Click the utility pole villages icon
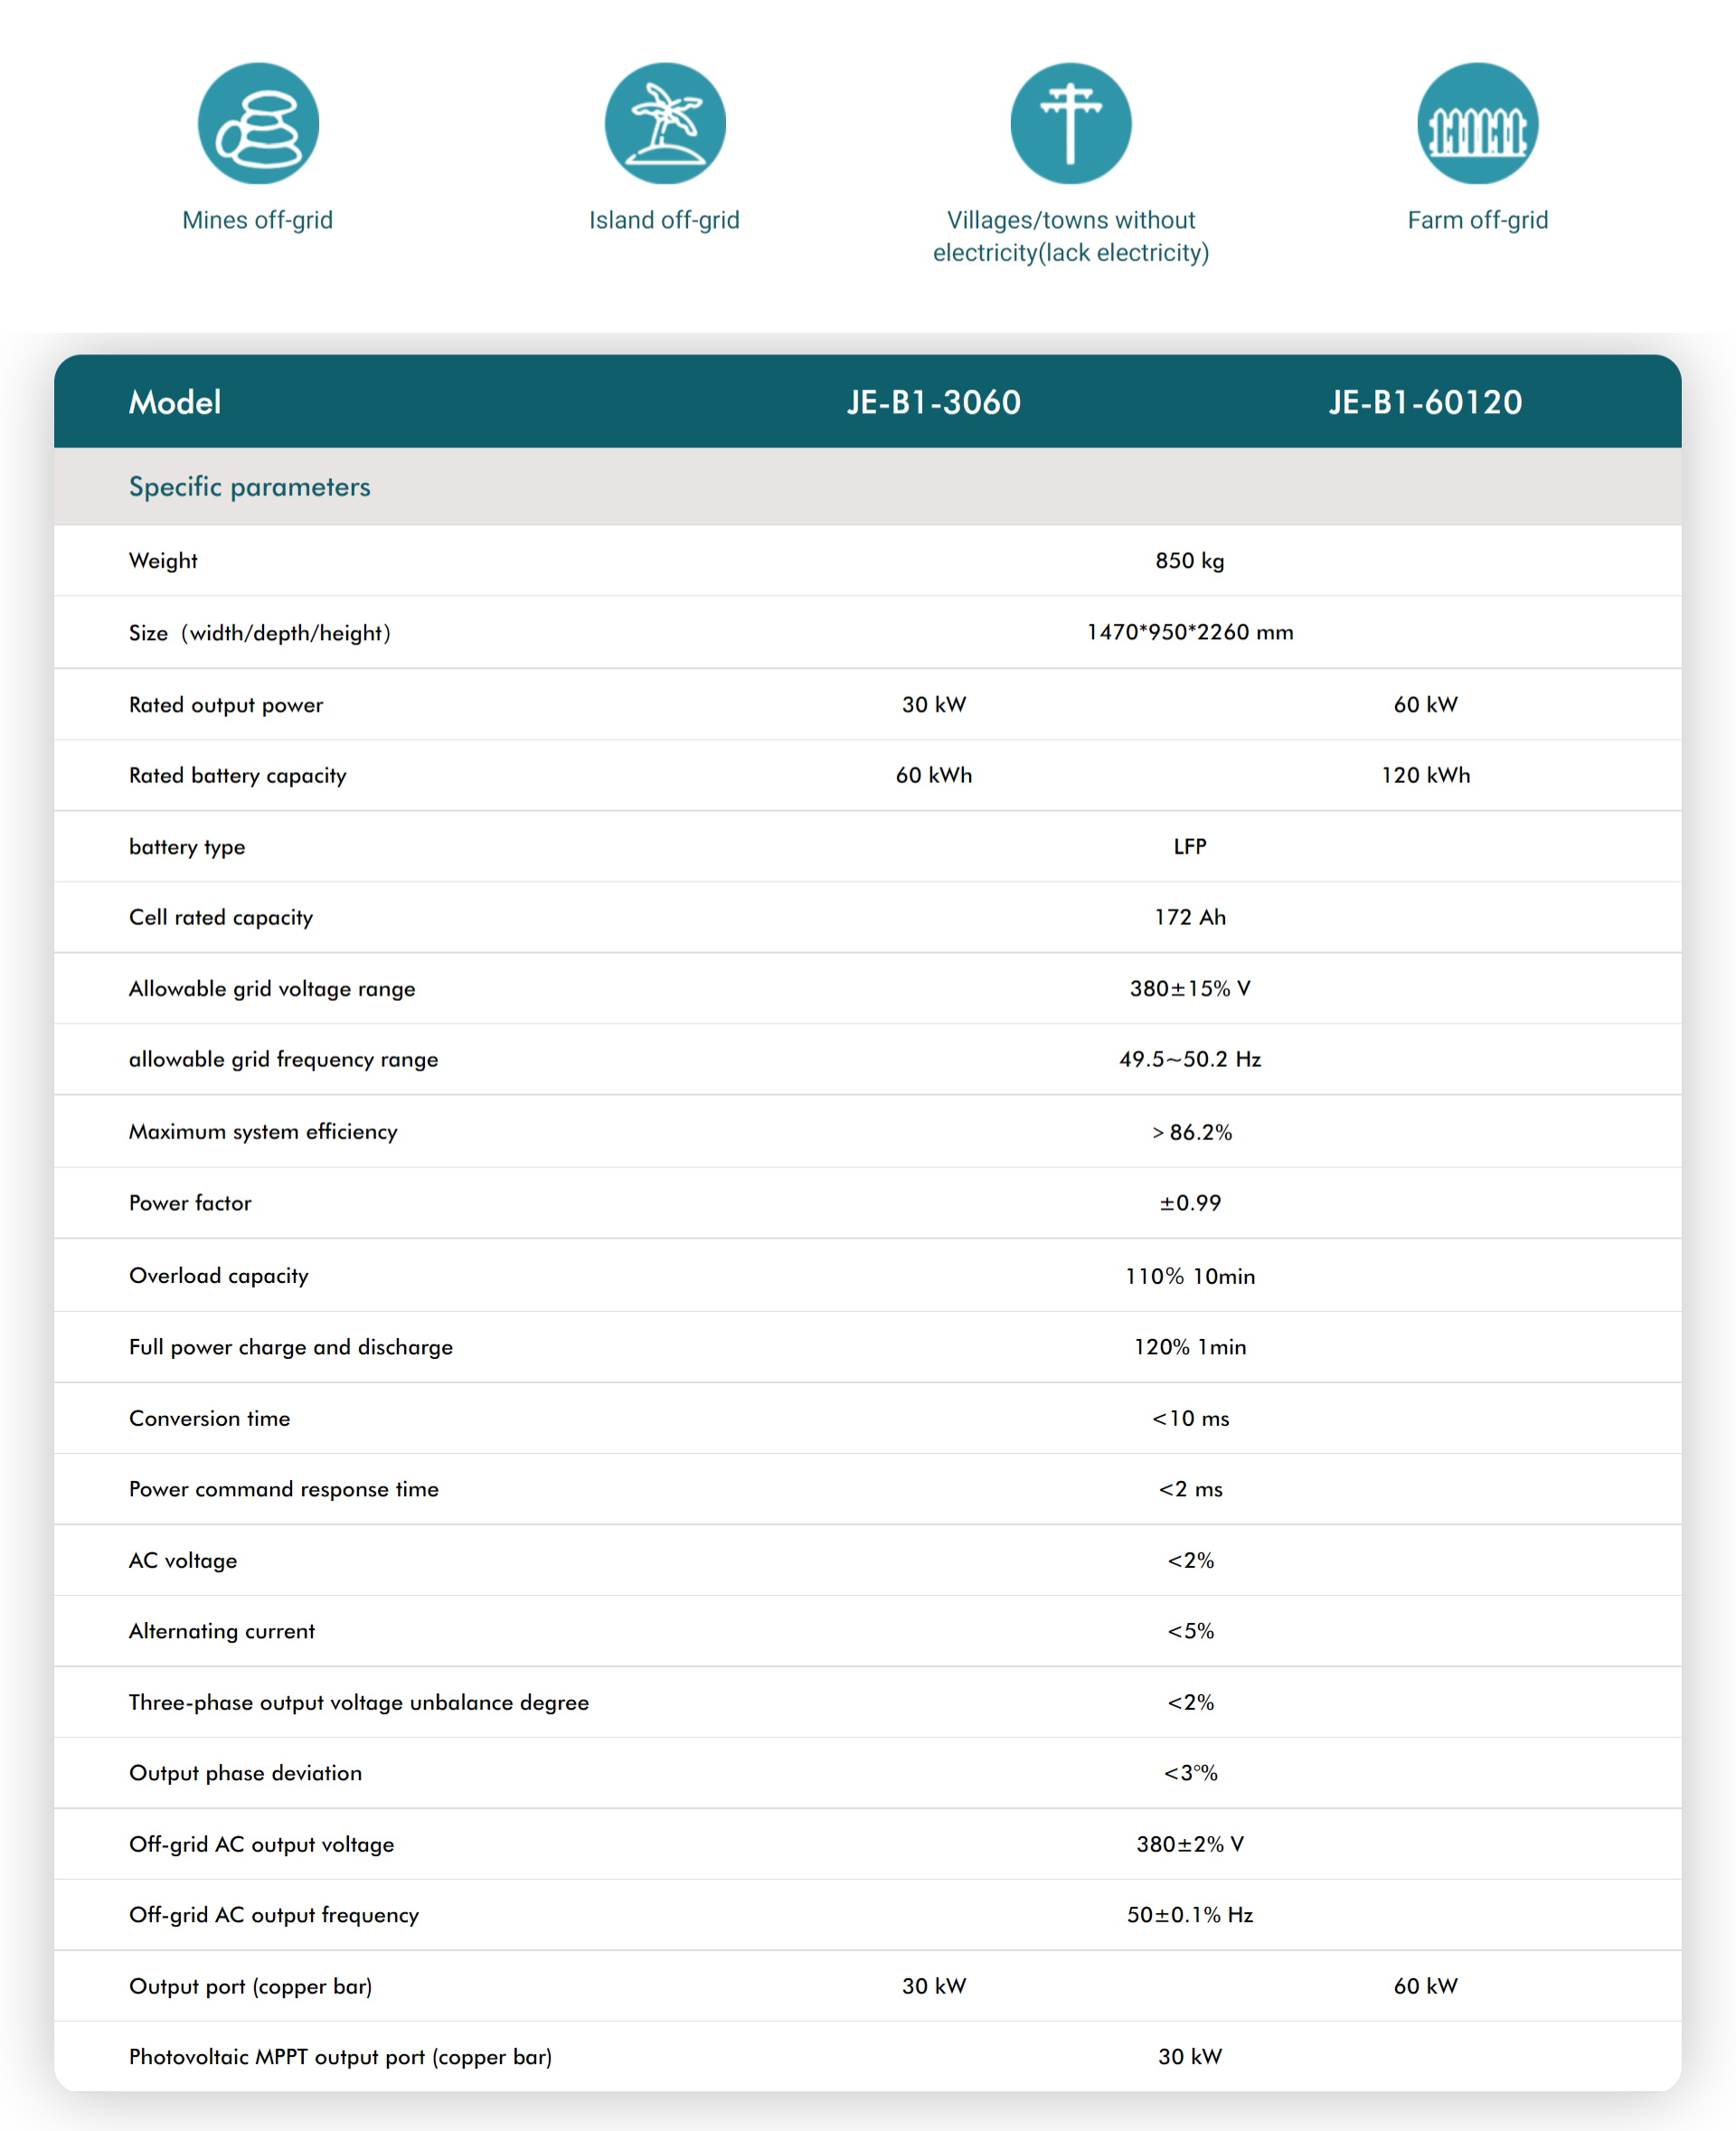This screenshot has height=2131, width=1736. pos(1070,123)
